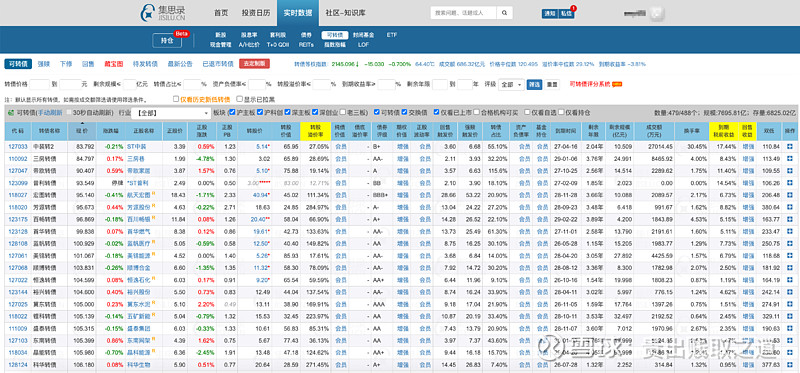Click the plus icon in row 127068
800x373 pixels.
click(x=790, y=267)
